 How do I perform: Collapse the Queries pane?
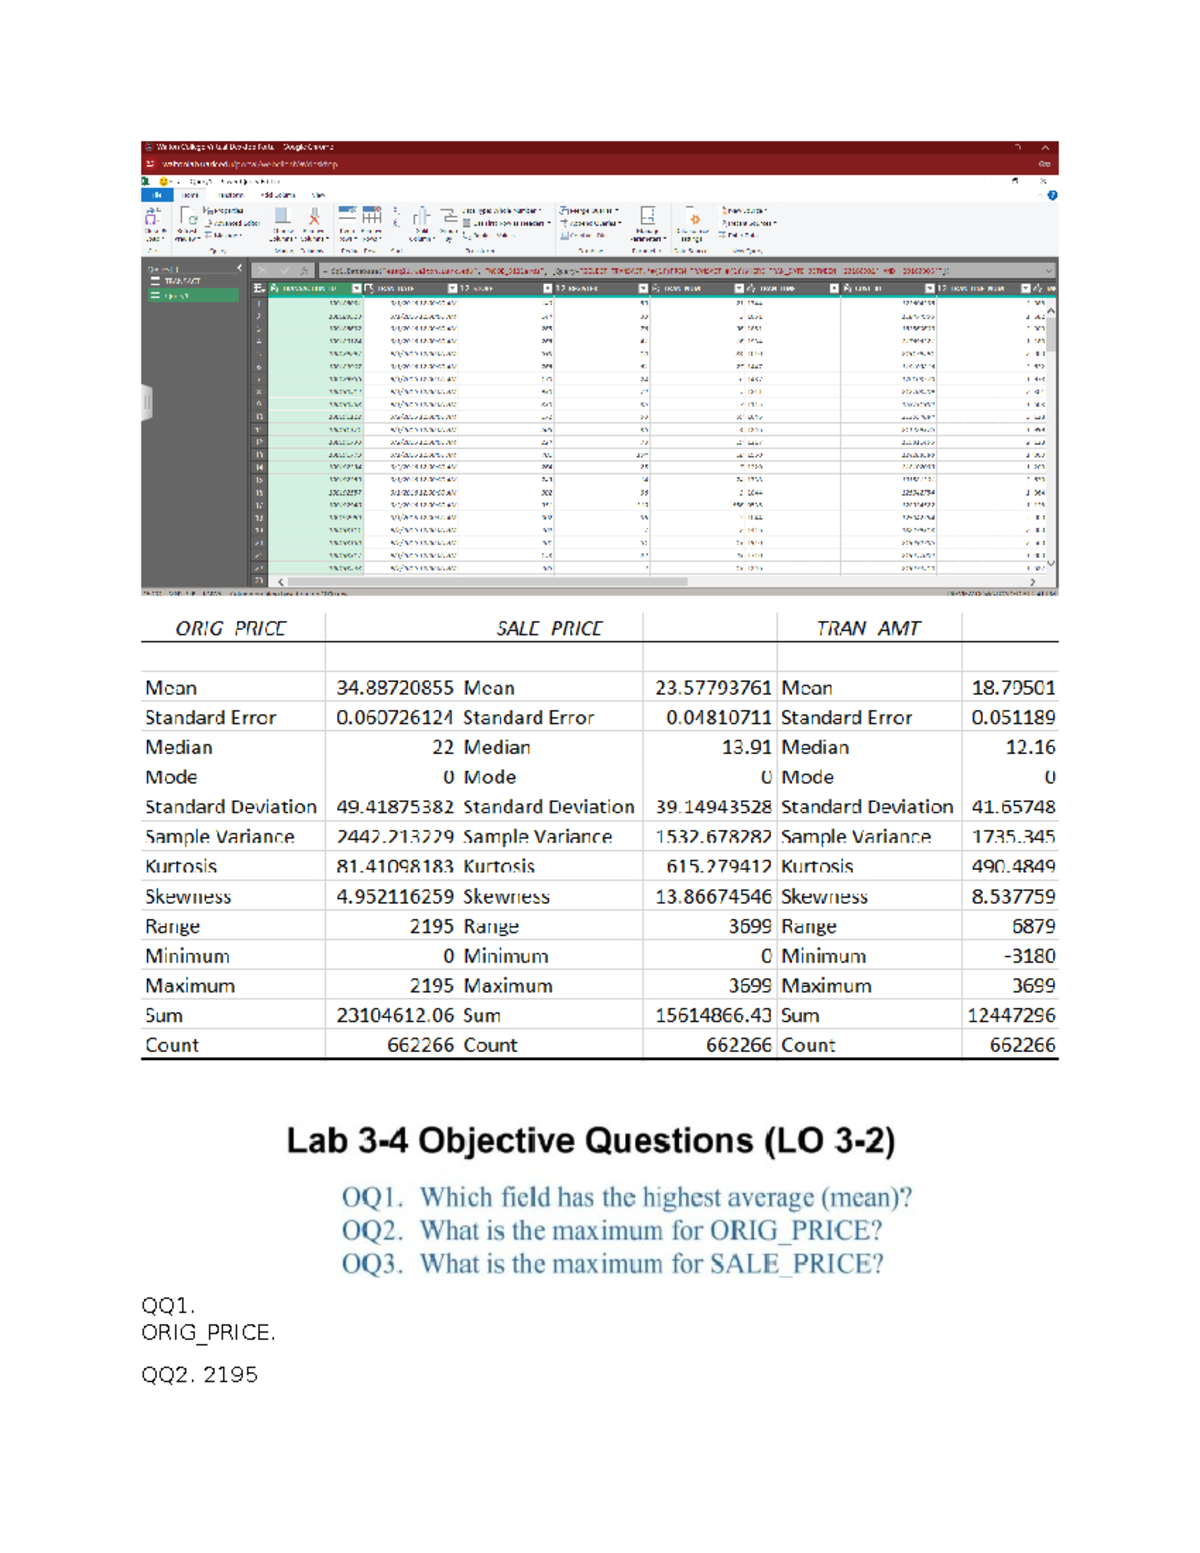[x=240, y=267]
